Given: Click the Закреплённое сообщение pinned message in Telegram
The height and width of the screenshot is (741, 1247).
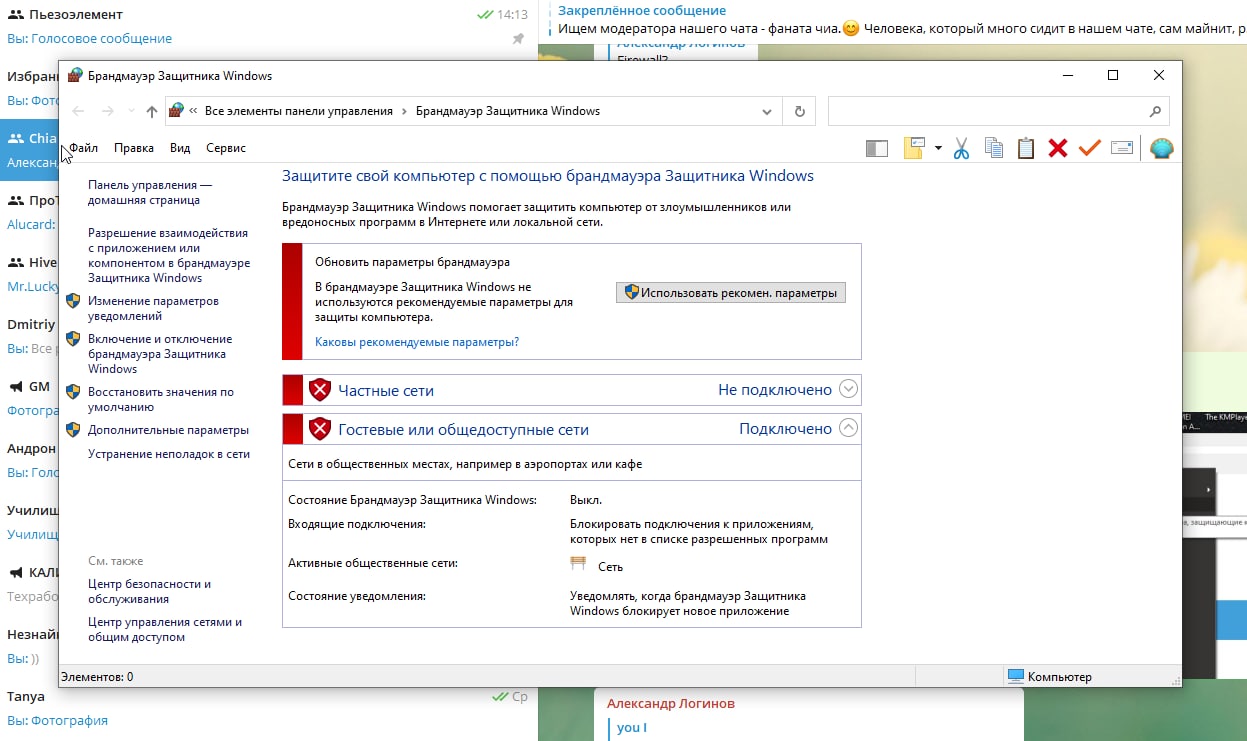Looking at the screenshot, I should (x=642, y=10).
